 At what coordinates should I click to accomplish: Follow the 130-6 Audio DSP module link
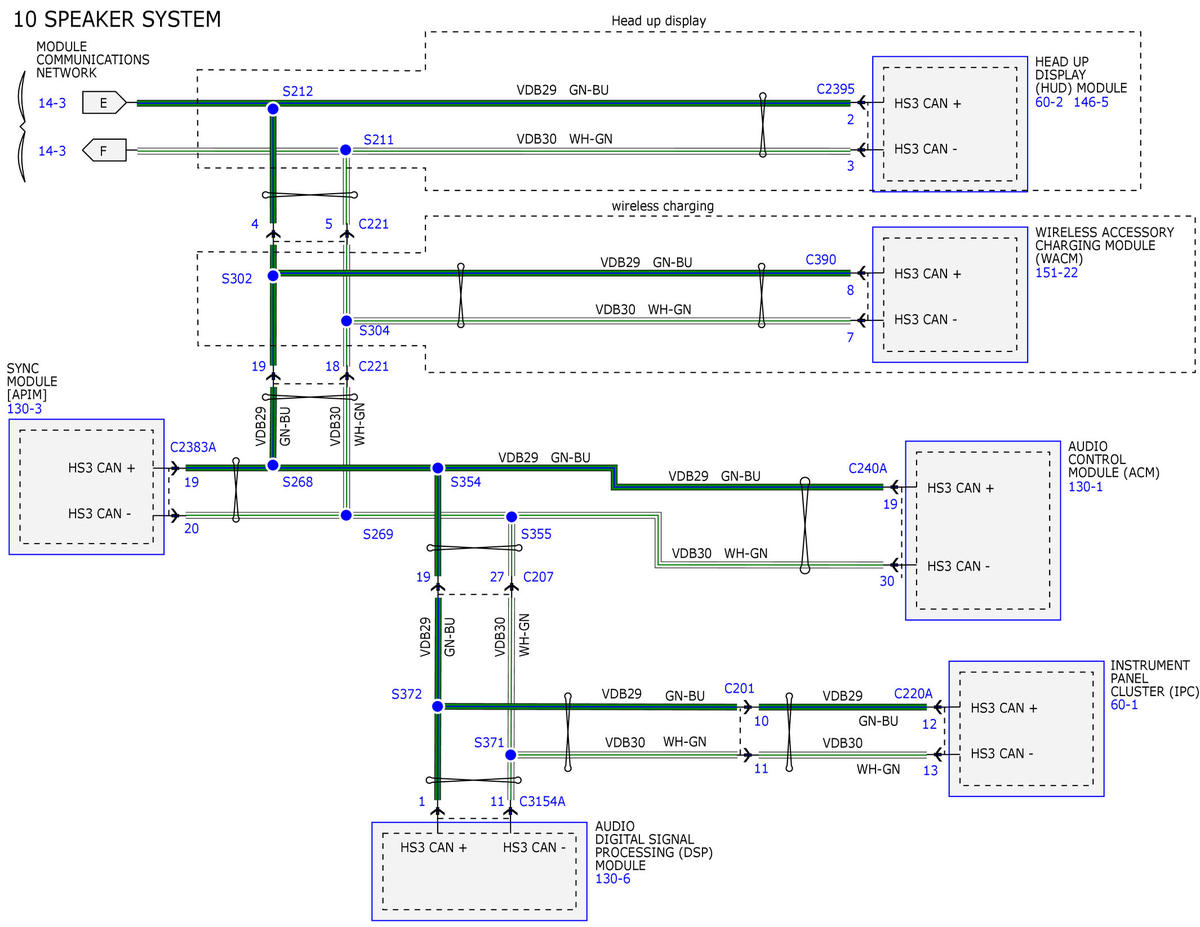[613, 879]
